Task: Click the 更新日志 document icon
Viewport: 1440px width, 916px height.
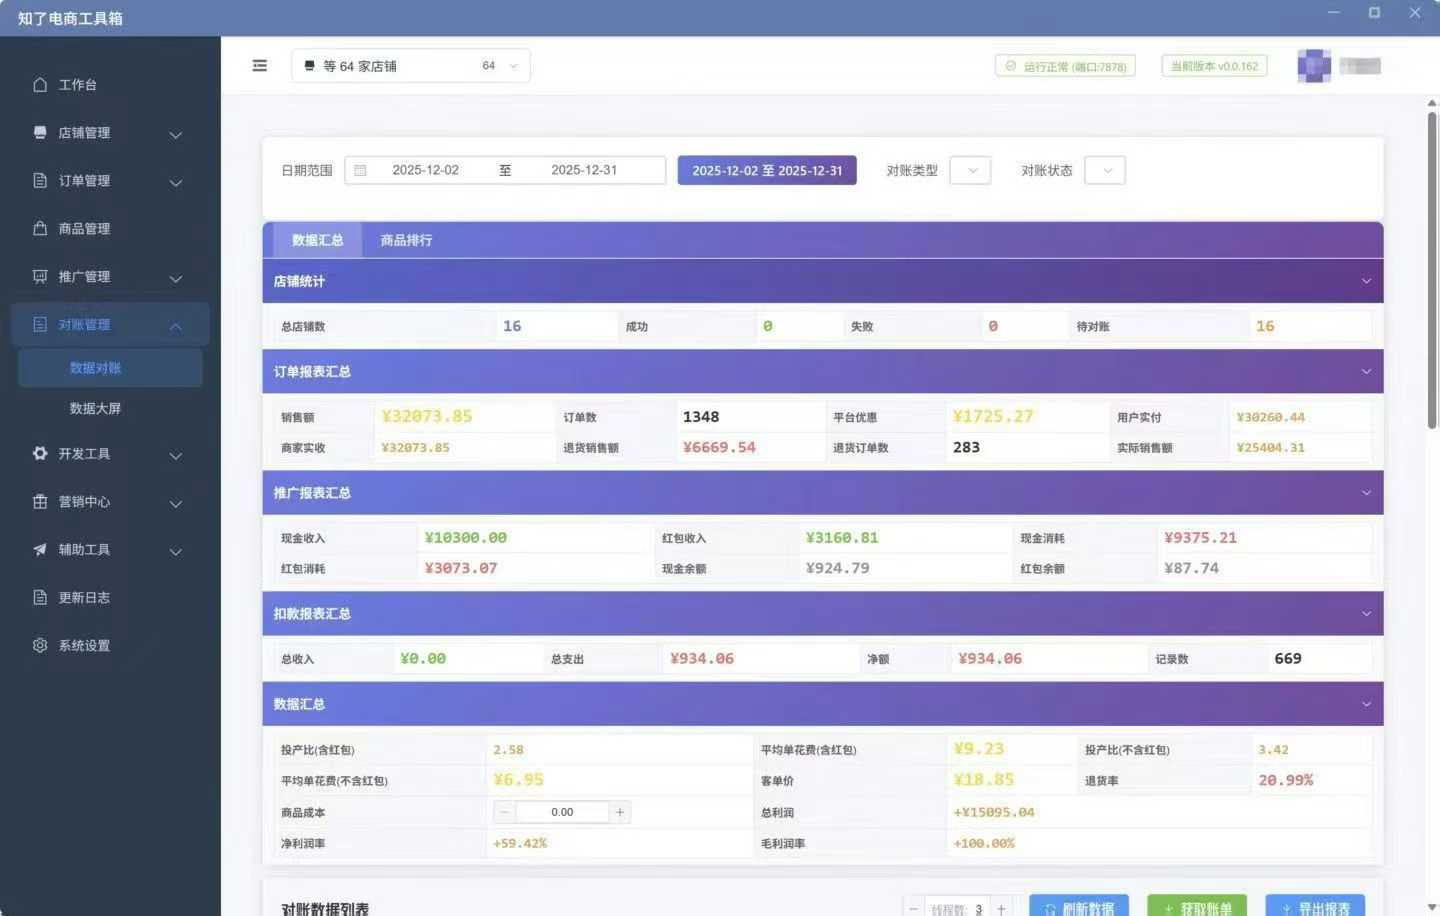Action: click(40, 598)
